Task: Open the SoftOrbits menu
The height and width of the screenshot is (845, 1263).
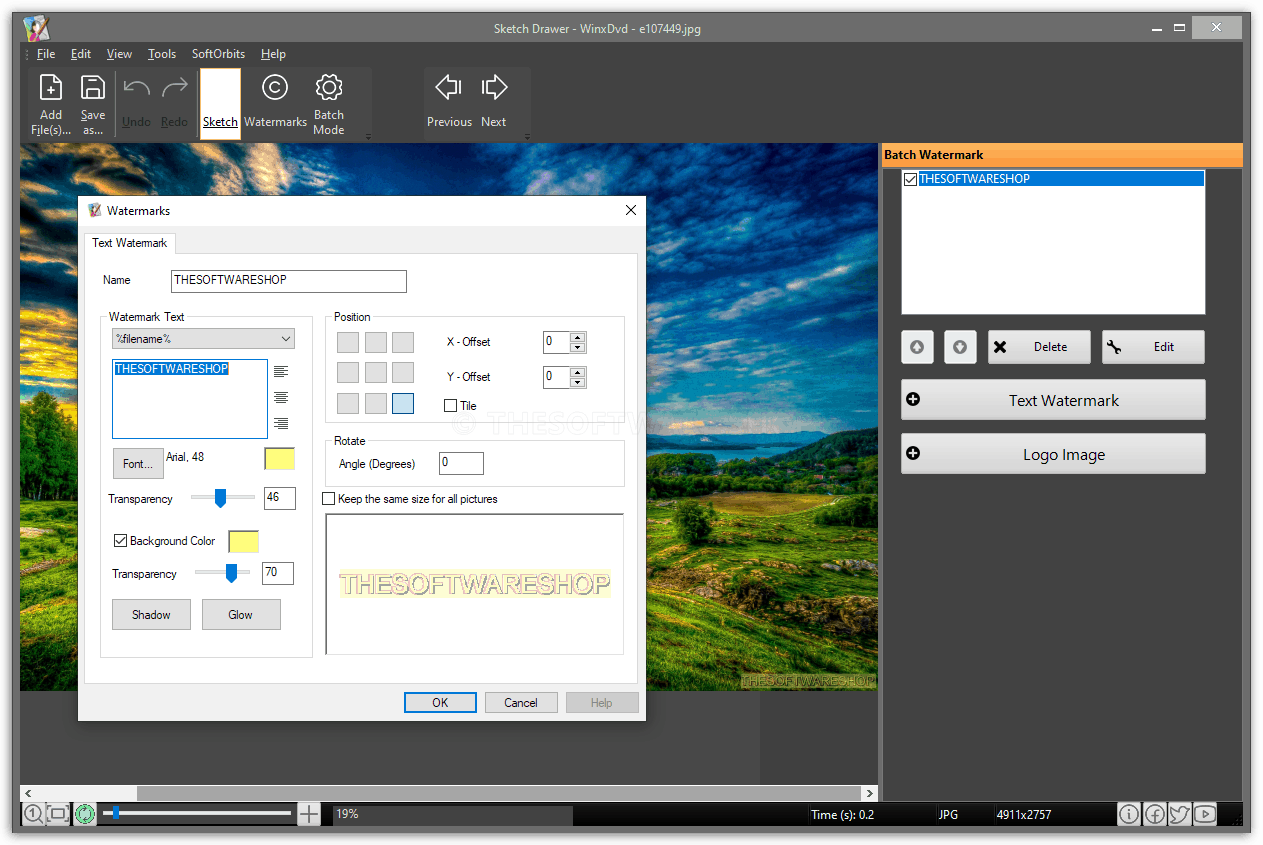Action: coord(218,54)
